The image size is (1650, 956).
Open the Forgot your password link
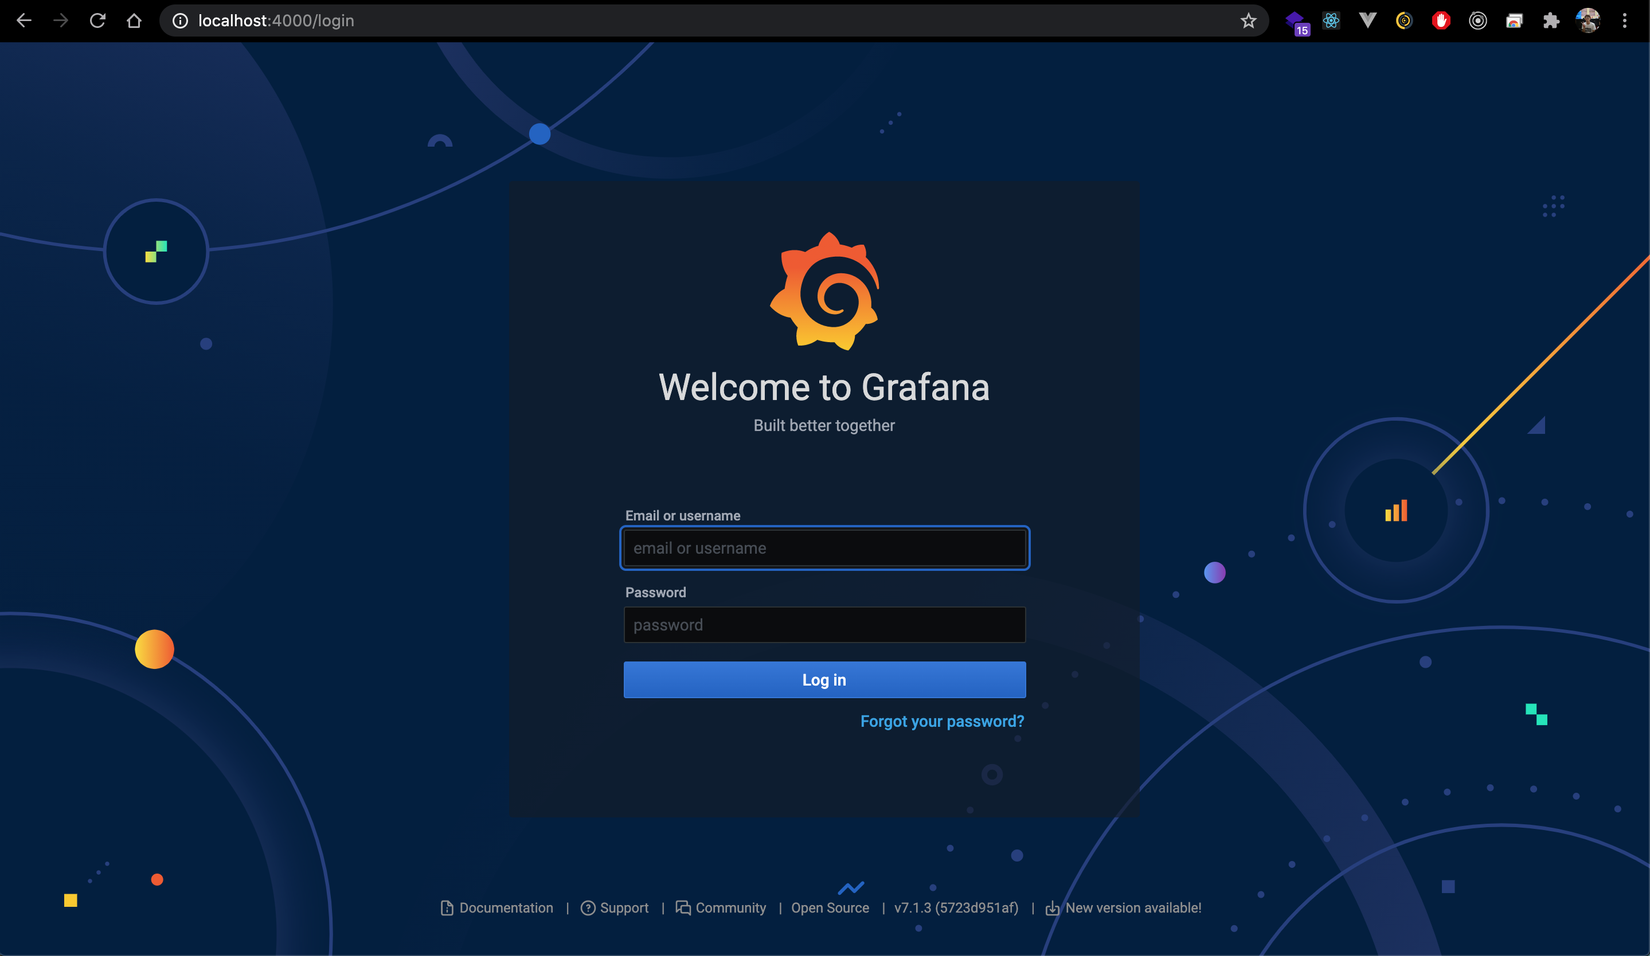click(x=942, y=721)
